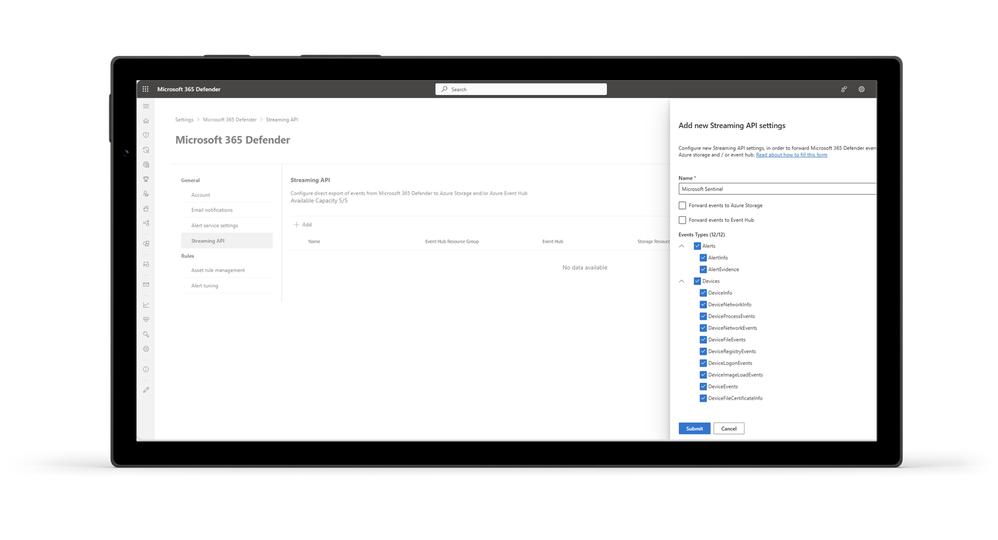Viewport: 998px width, 540px height.
Task: Uncheck the DeviceNetworkInfo checkbox
Action: click(703, 304)
